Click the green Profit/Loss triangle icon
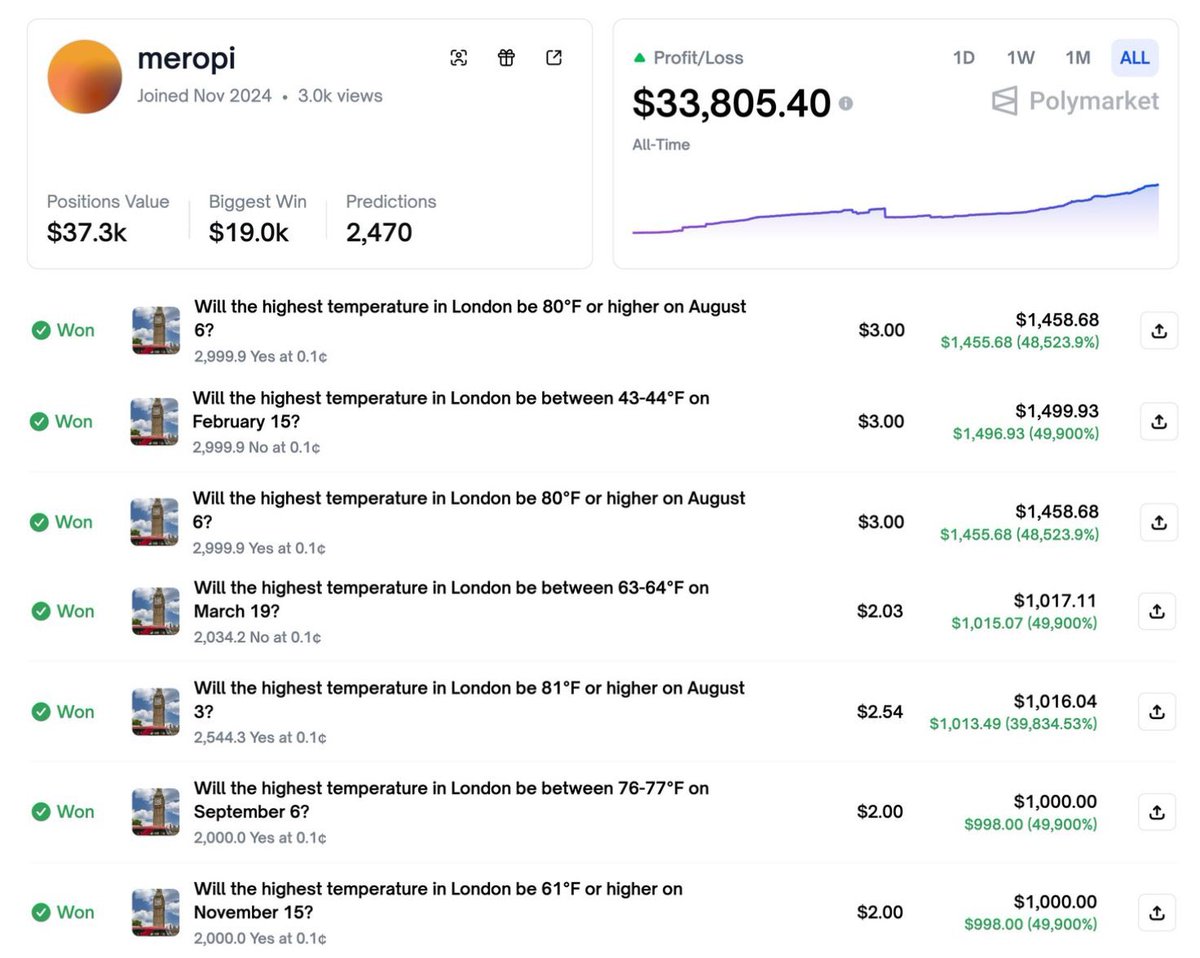Image resolution: width=1200 pixels, height=958 pixels. (640, 58)
